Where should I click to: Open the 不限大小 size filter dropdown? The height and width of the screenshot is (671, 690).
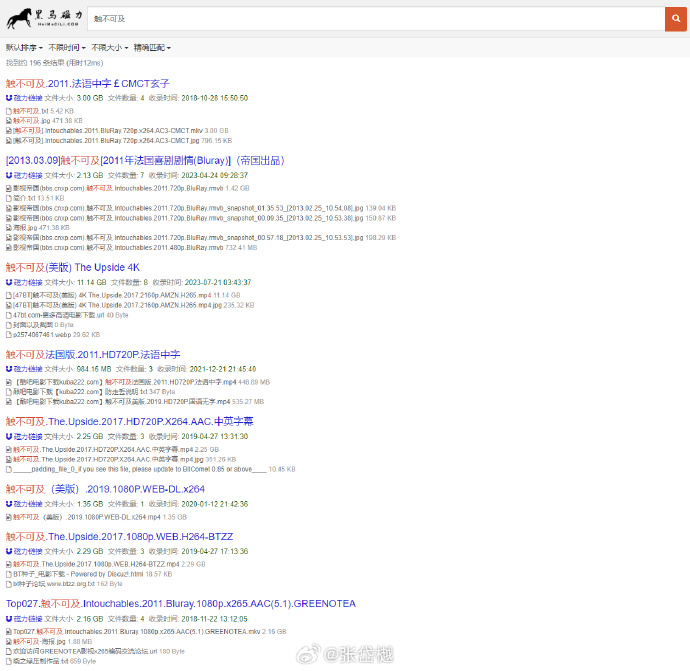[x=110, y=48]
